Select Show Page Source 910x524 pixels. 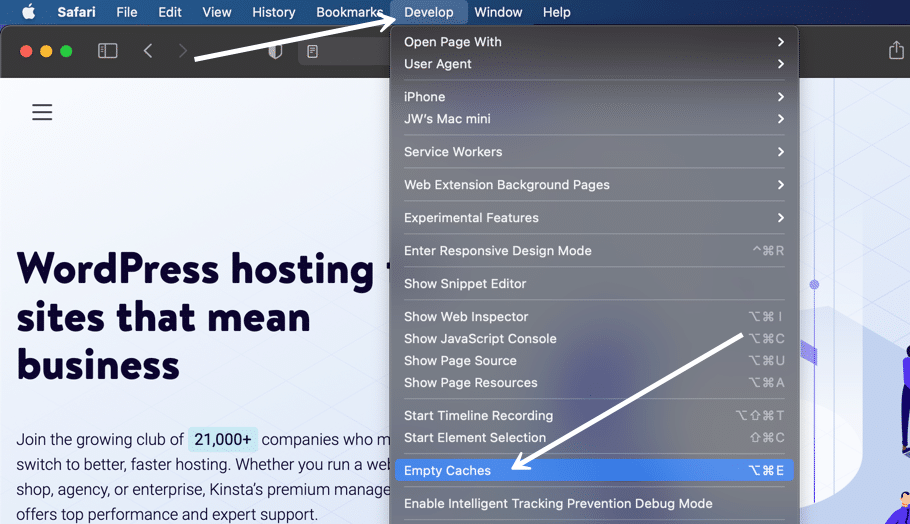pos(594,361)
